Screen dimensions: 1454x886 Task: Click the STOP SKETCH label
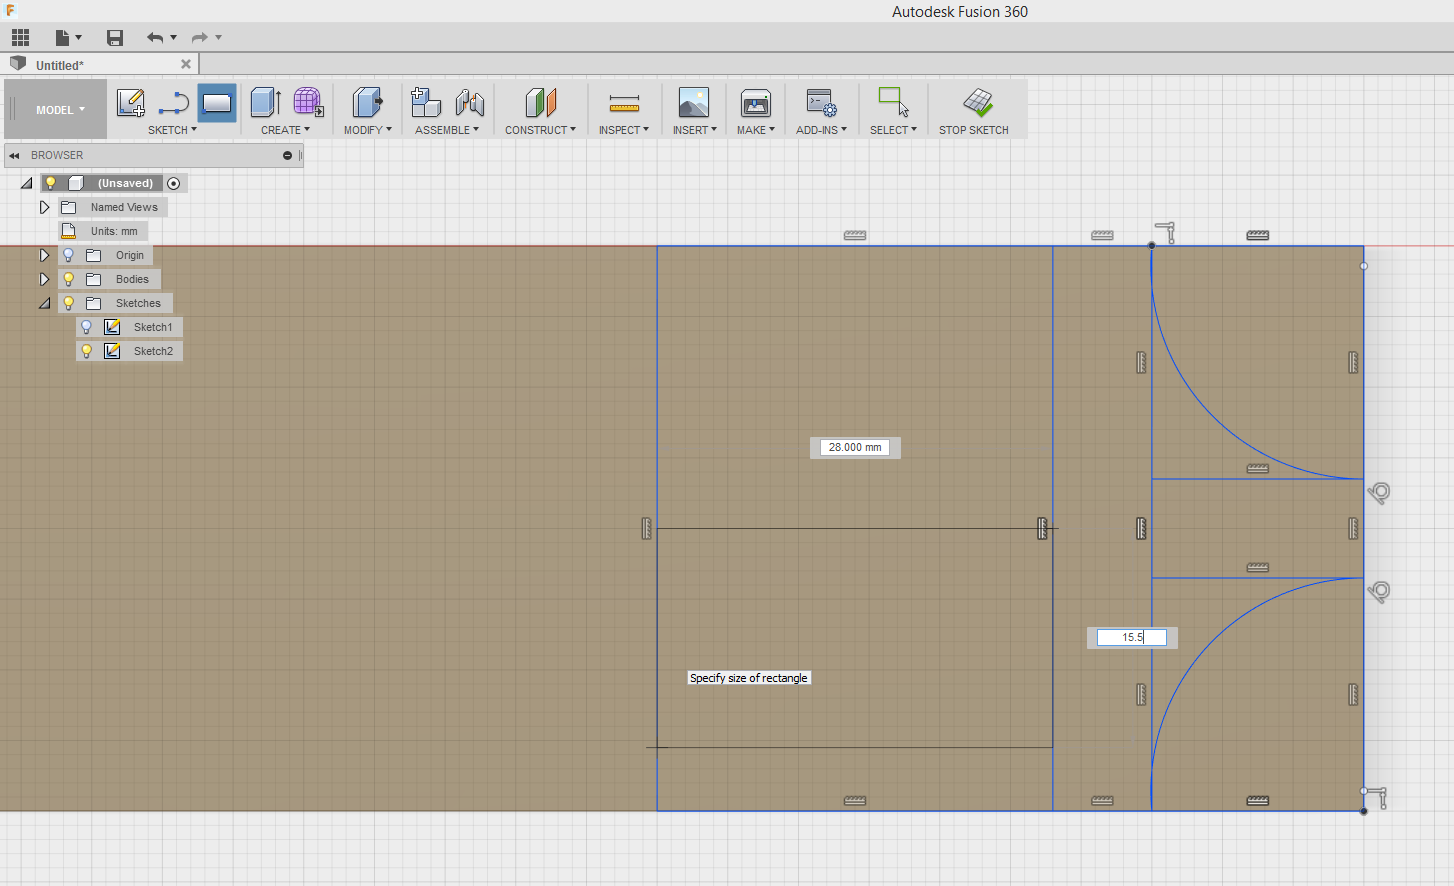click(x=974, y=130)
